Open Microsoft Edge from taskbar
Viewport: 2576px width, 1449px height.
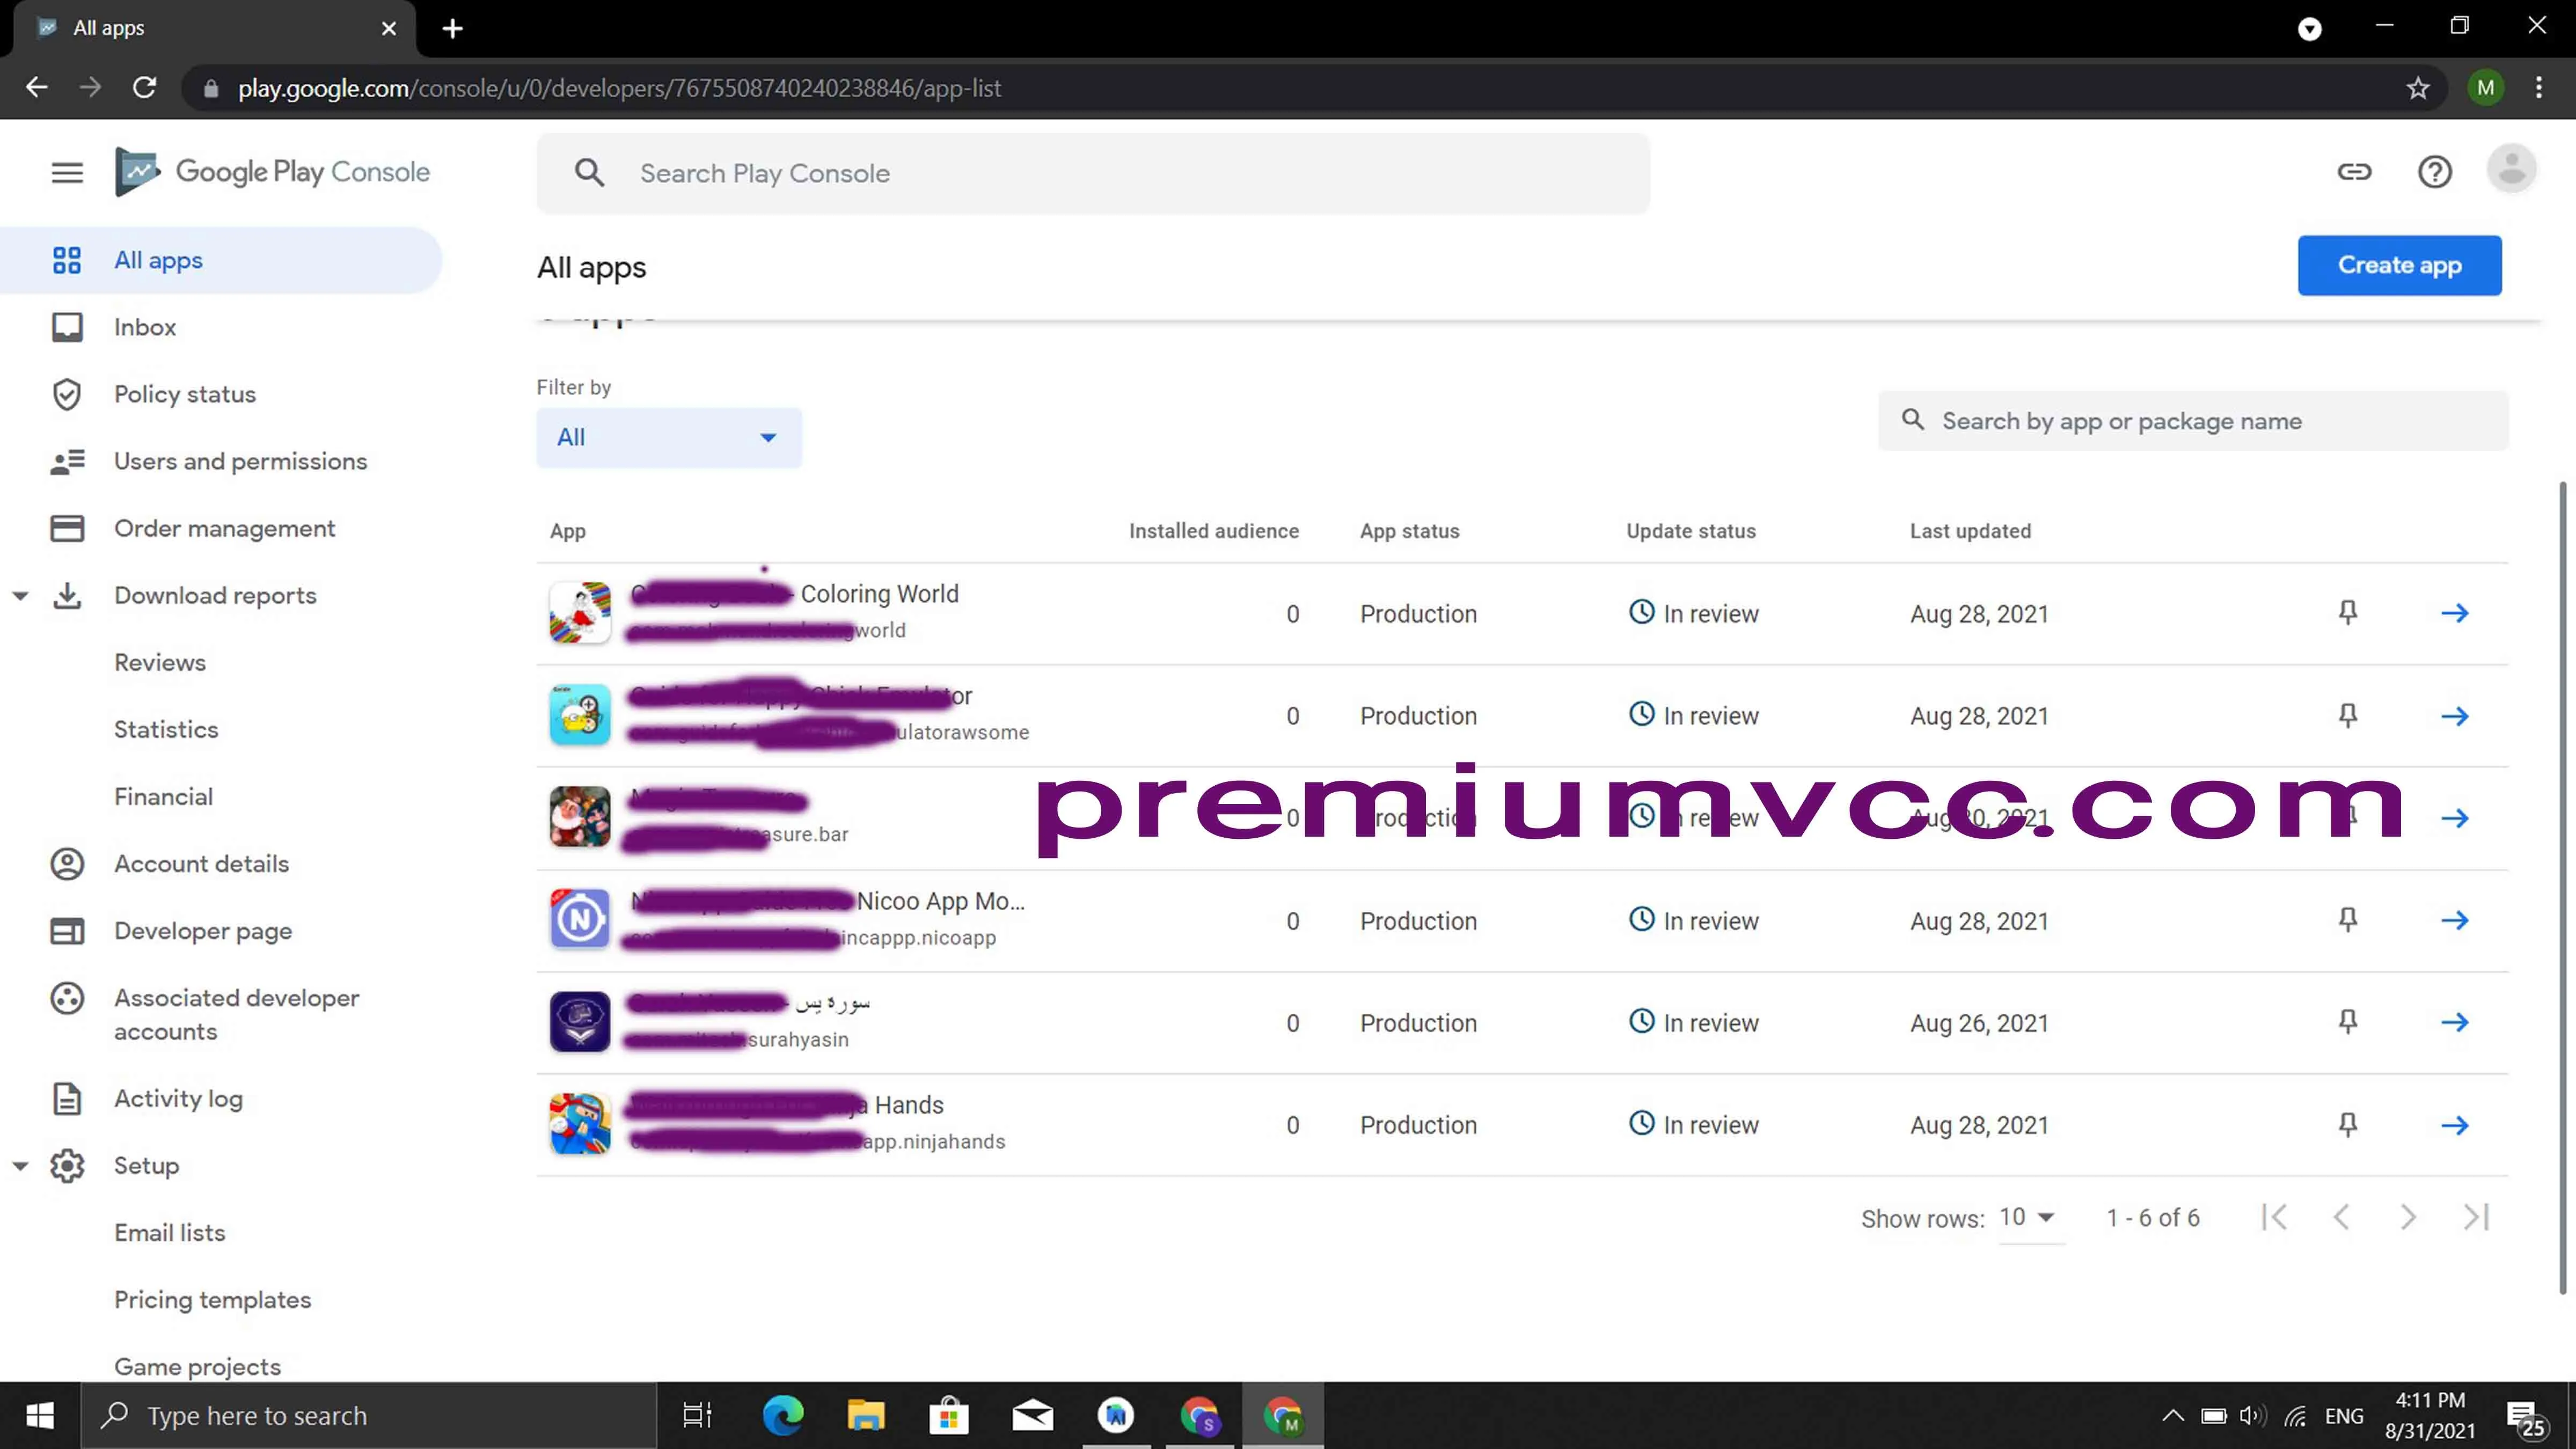tap(782, 1415)
